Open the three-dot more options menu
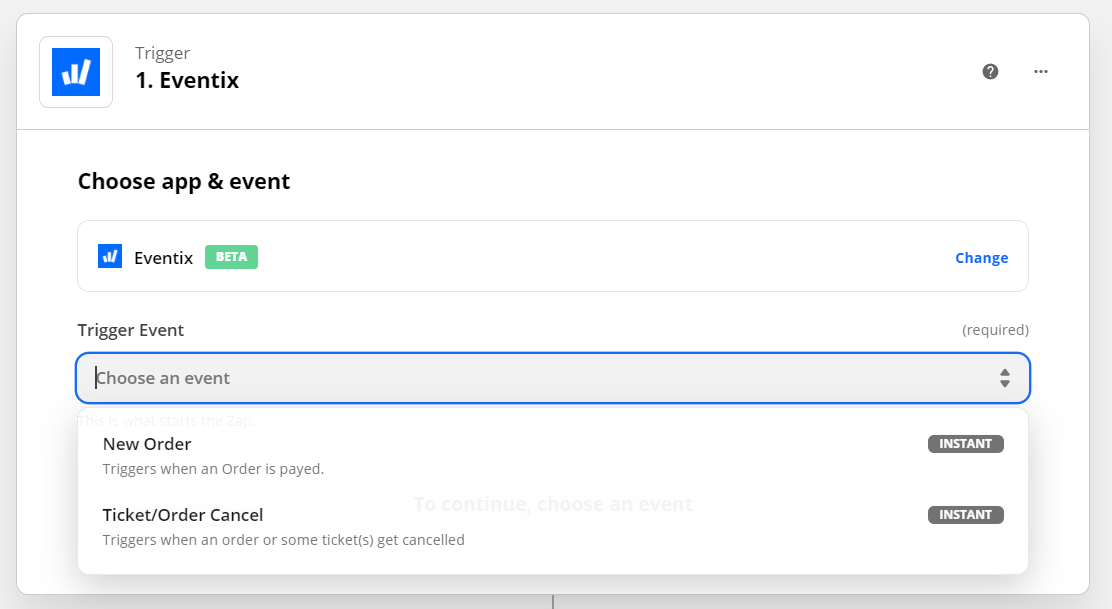This screenshot has height=609, width=1112. coord(1040,72)
